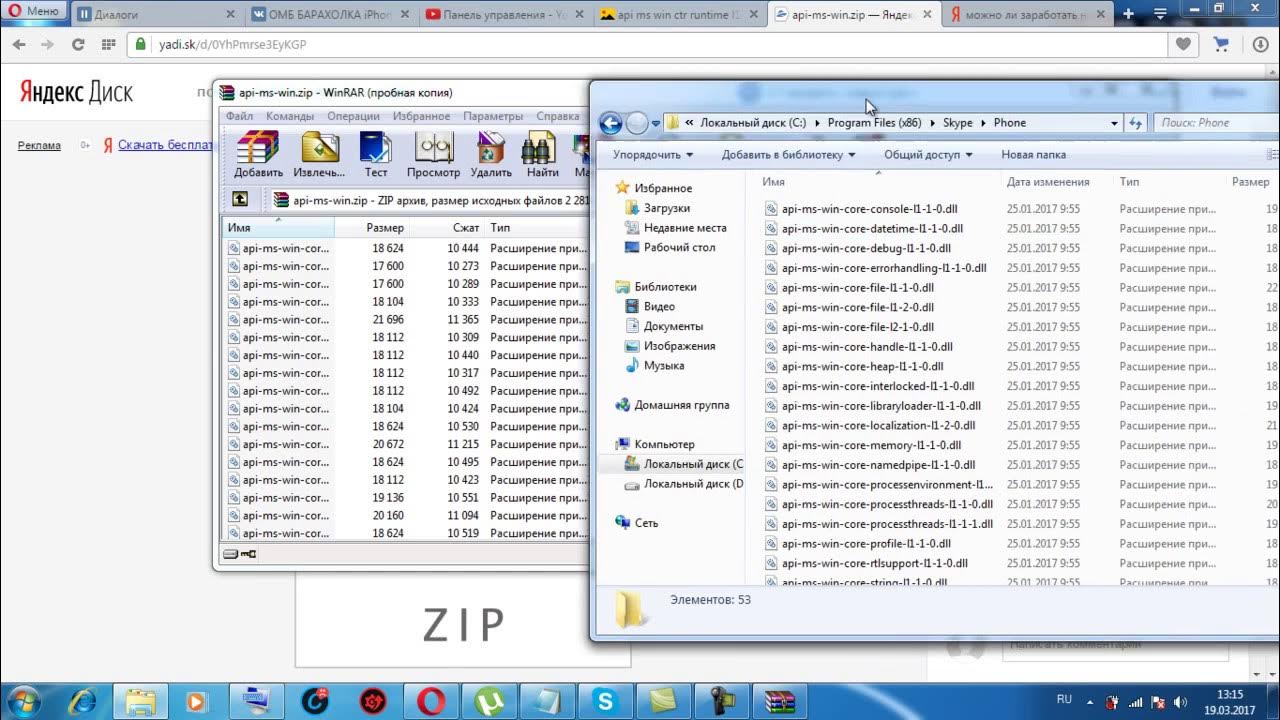The width and height of the screenshot is (1280, 720).
Task: Expand breadcrumb arrow after Локальный диск (C:)
Action: coord(816,123)
